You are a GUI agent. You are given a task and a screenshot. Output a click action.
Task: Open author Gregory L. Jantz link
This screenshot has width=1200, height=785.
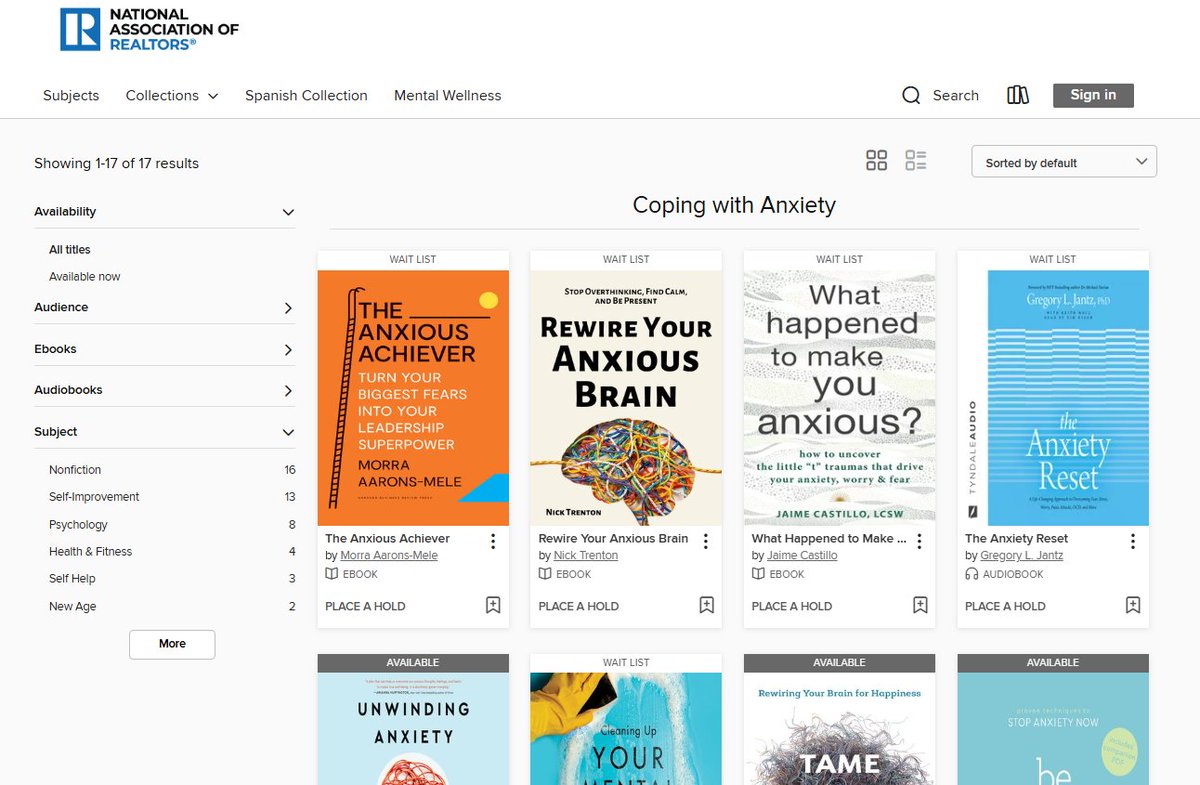pos(1022,556)
